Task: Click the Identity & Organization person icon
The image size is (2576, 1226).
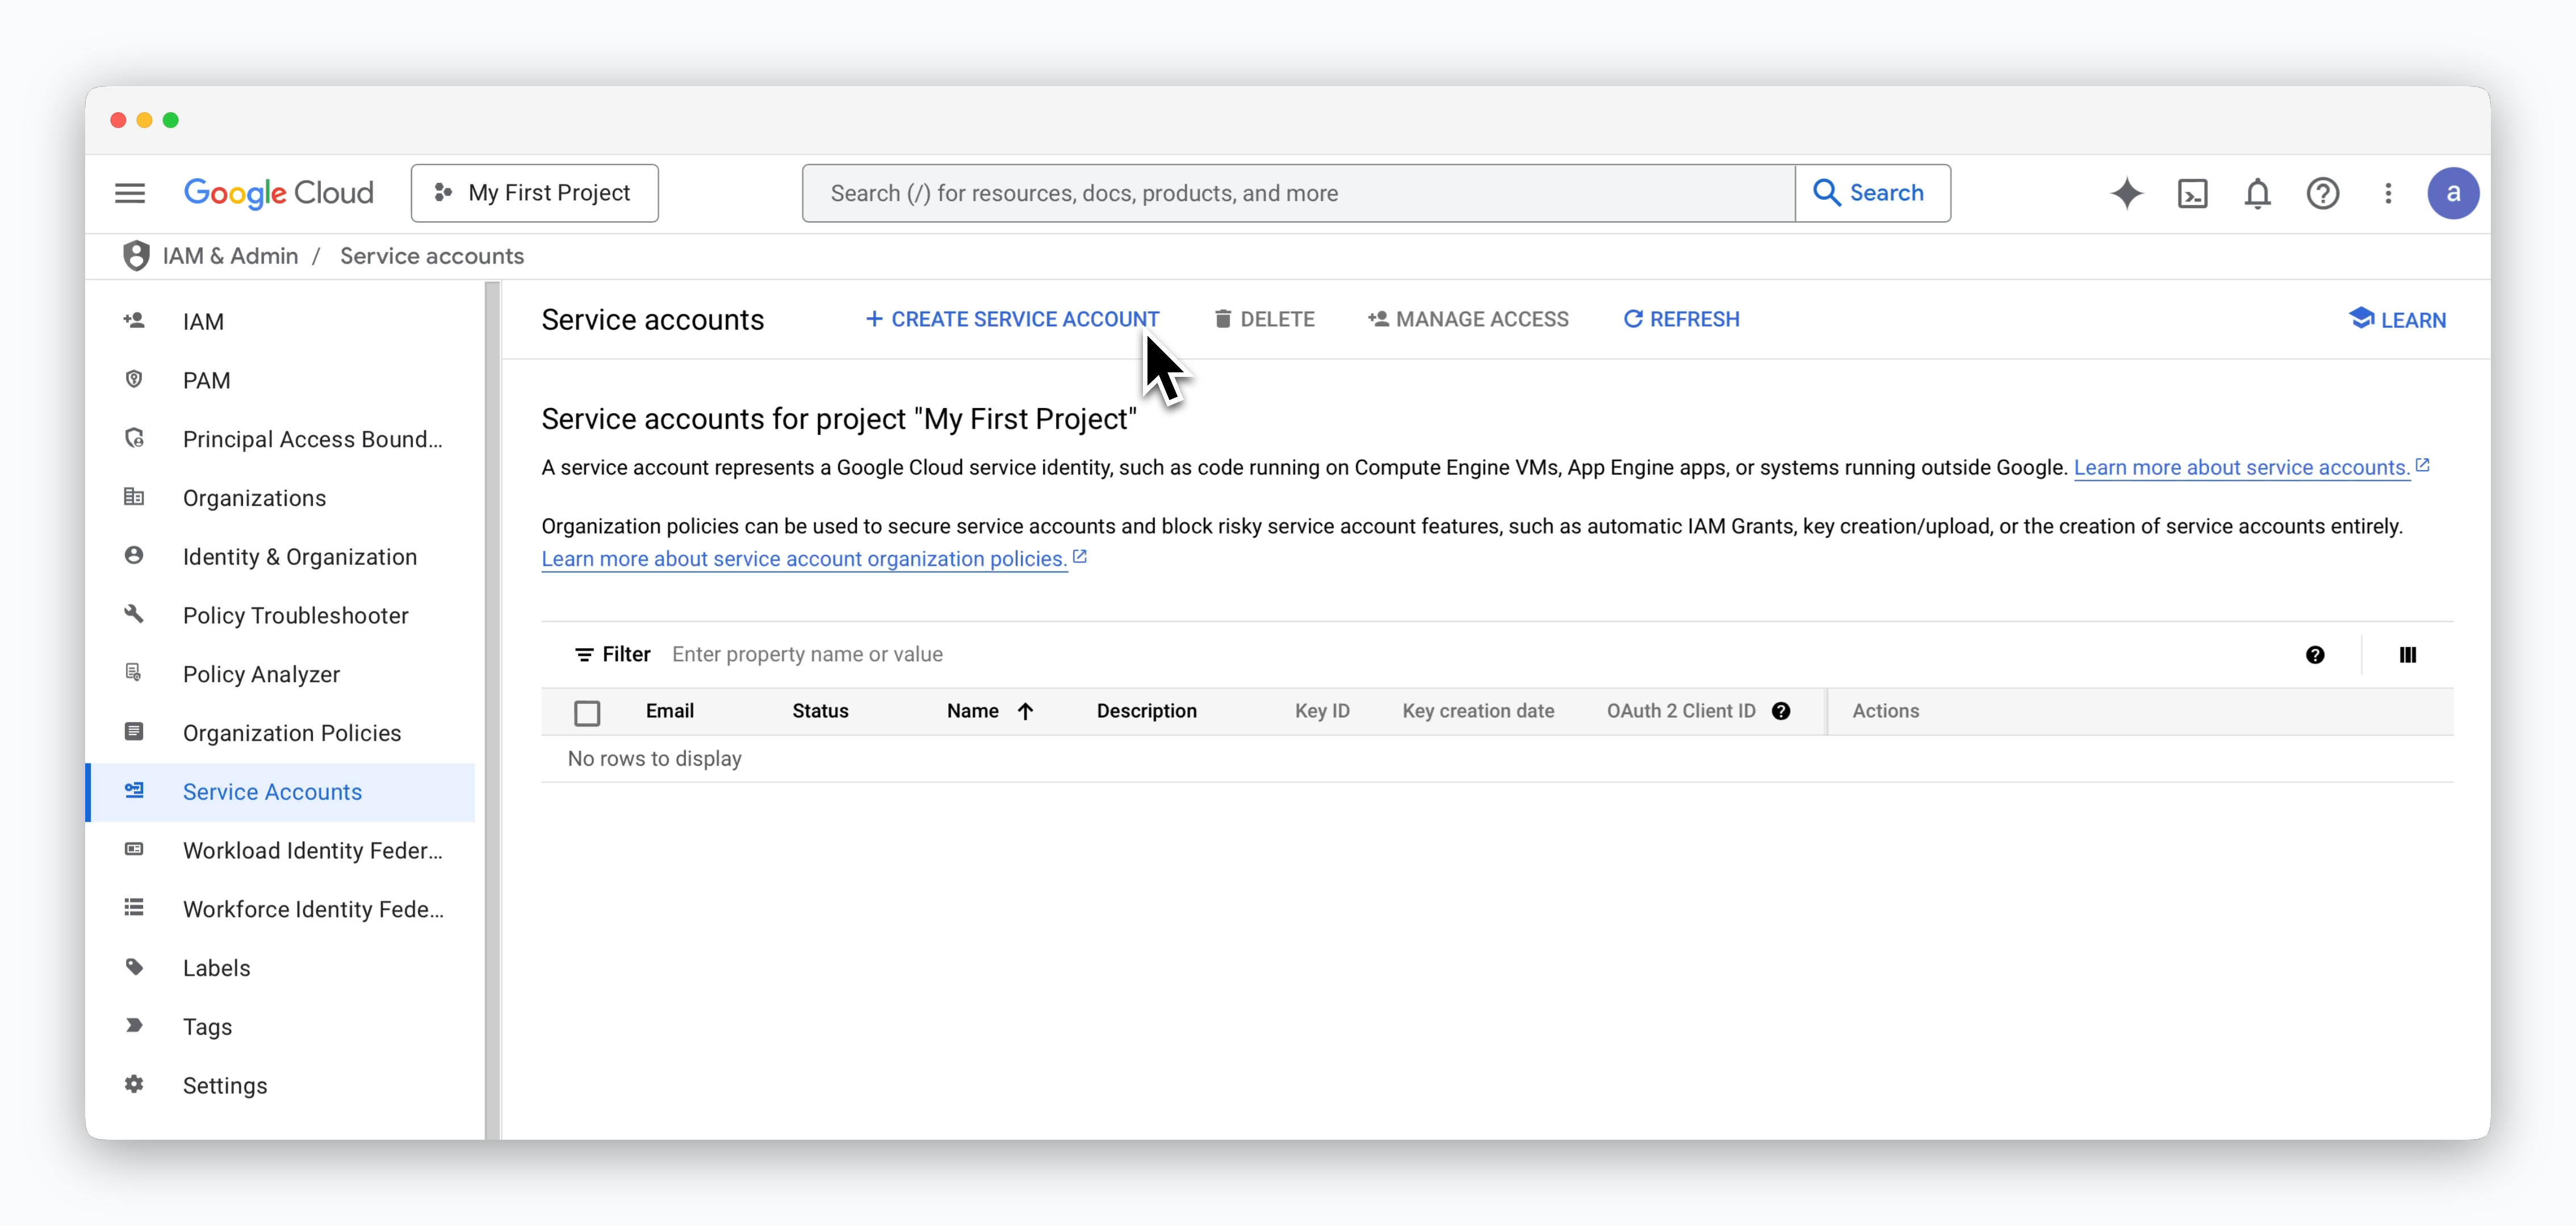Action: click(134, 555)
